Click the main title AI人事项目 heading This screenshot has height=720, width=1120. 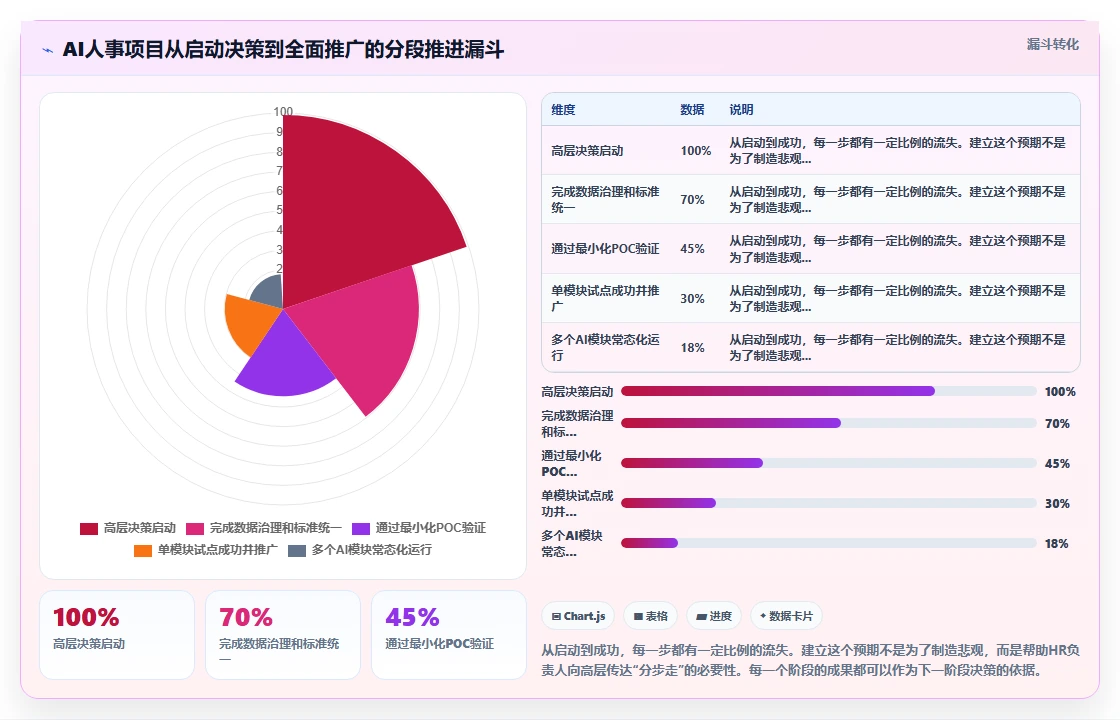pos(283,50)
